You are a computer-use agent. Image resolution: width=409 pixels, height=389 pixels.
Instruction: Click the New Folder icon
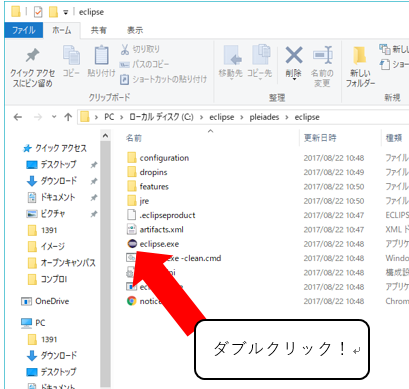click(x=360, y=55)
